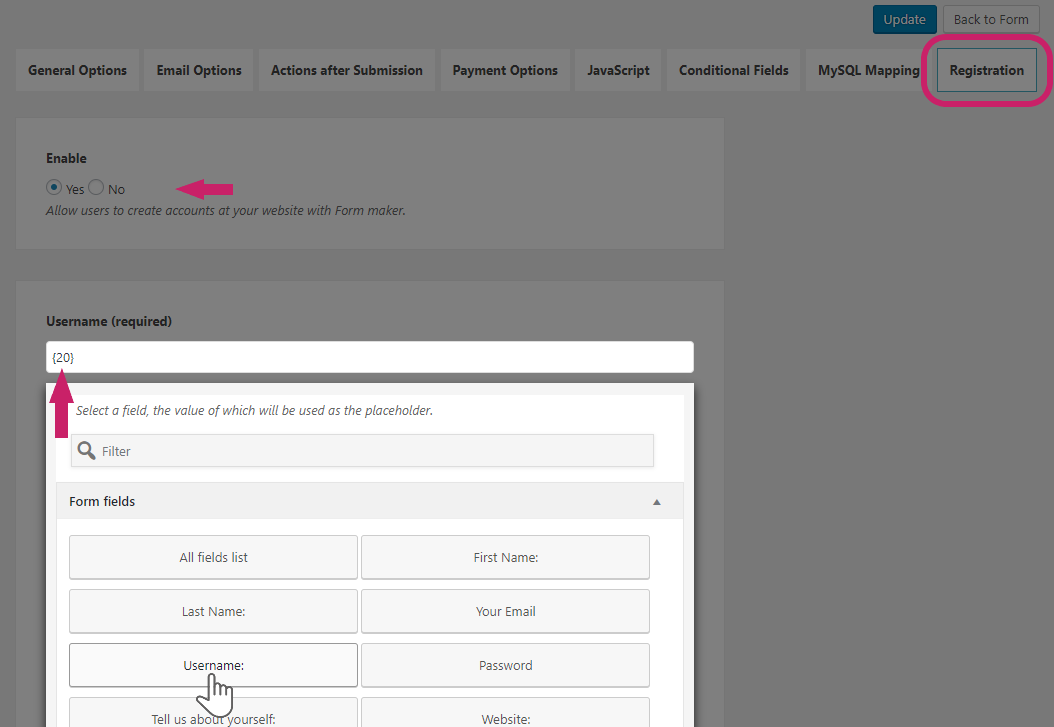Click the magnifier search icon

(x=86, y=450)
